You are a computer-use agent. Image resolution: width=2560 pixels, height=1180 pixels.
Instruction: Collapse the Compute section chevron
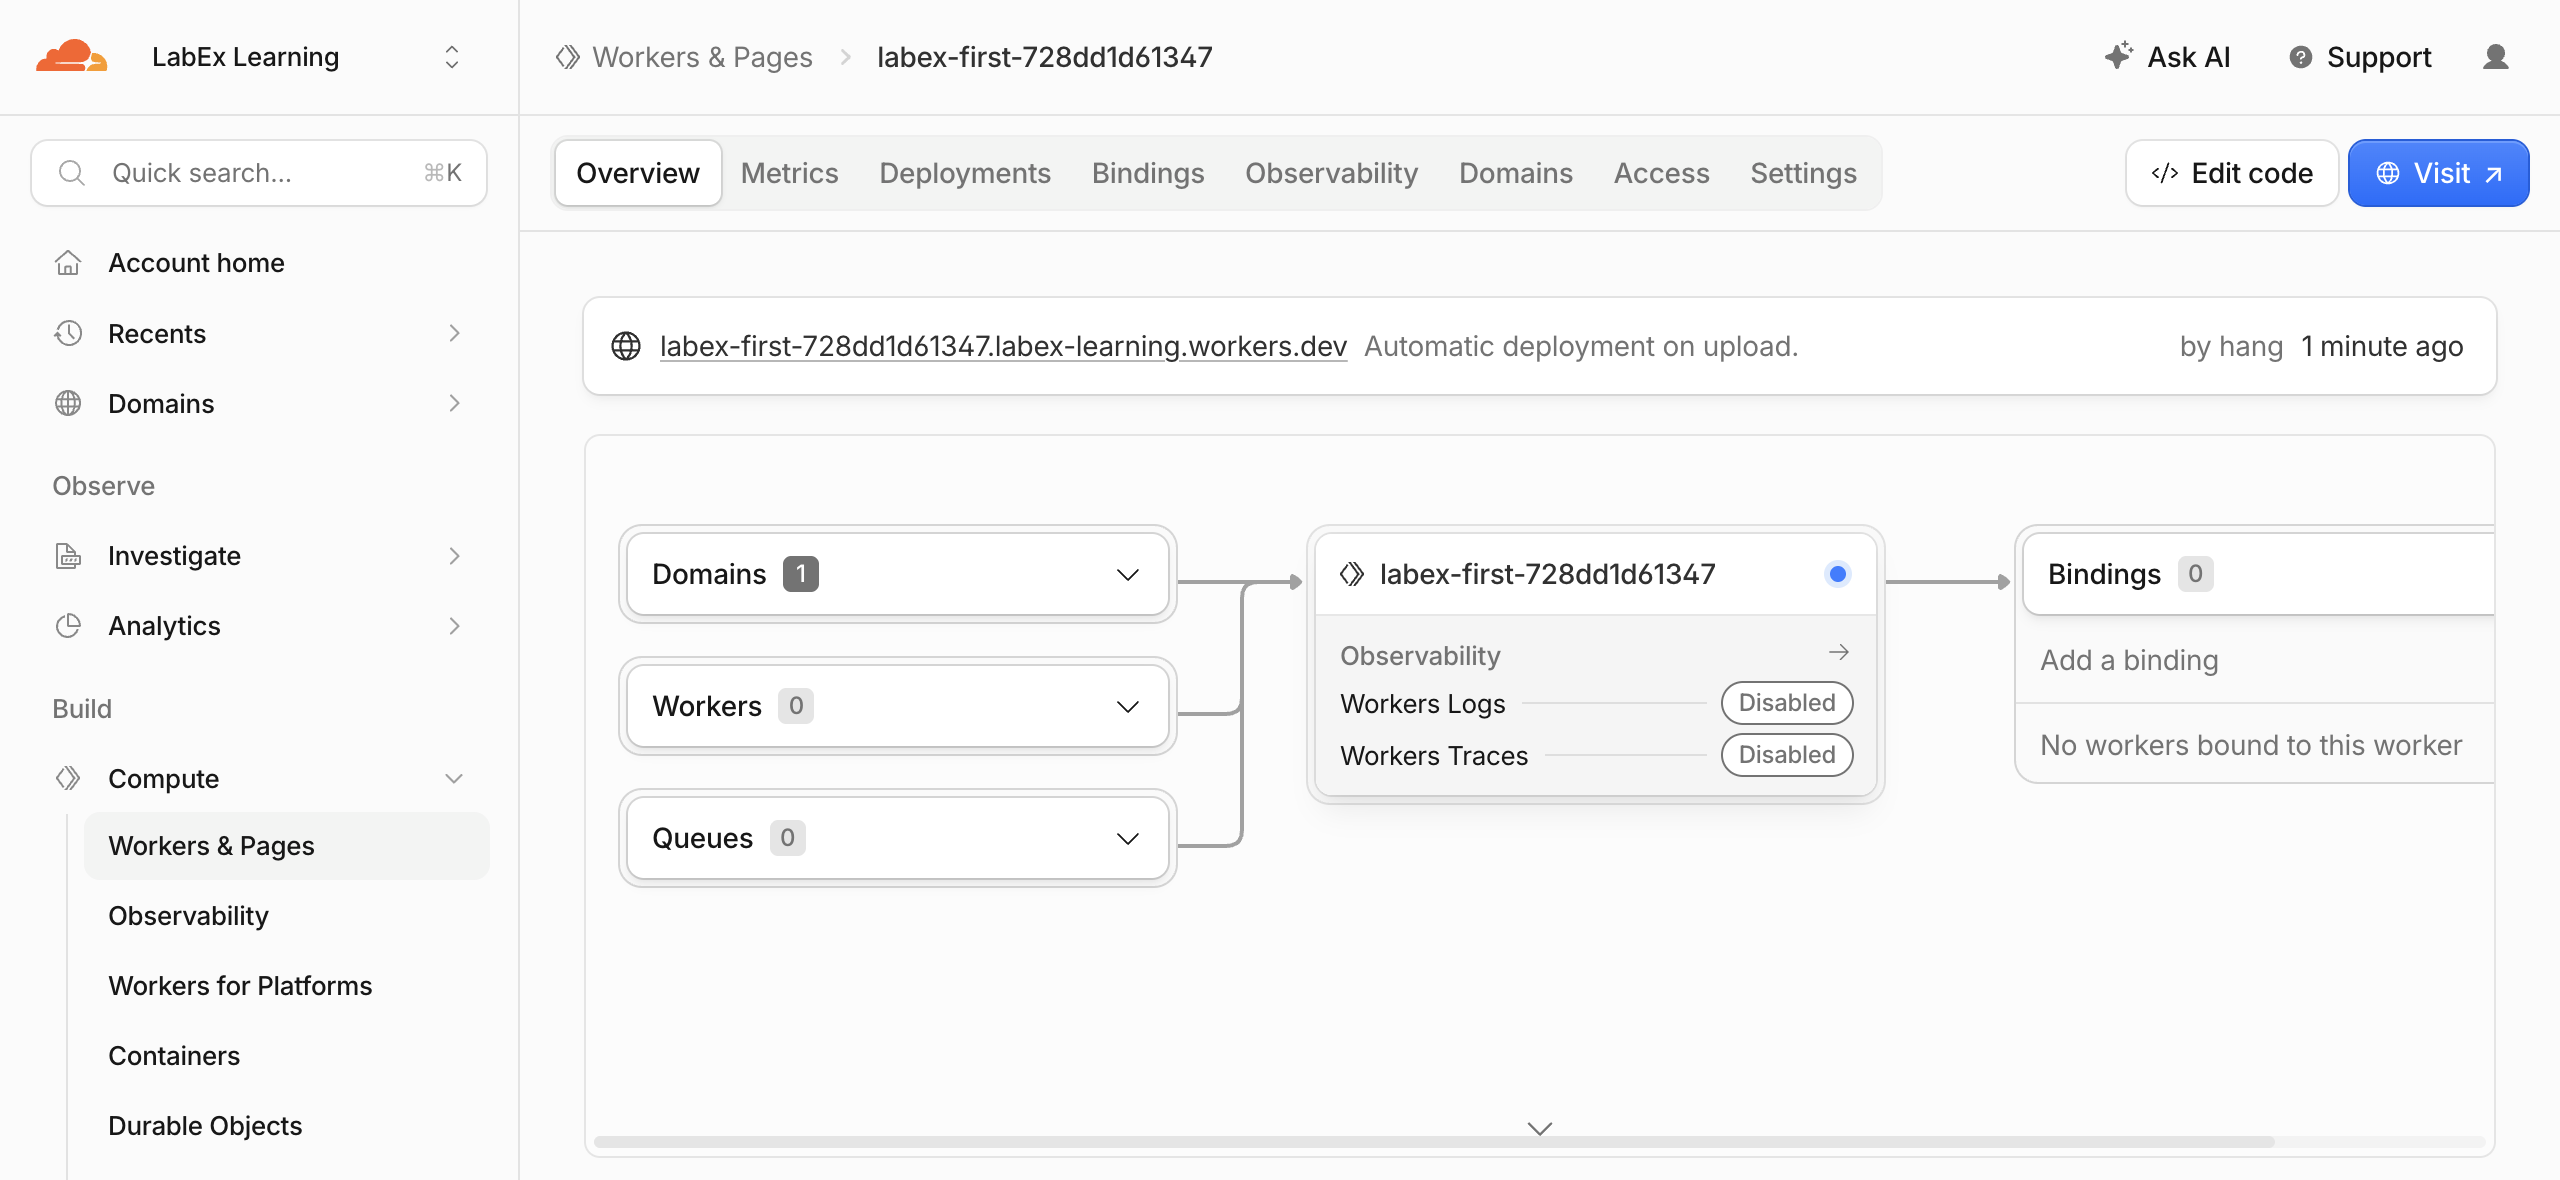click(x=455, y=779)
